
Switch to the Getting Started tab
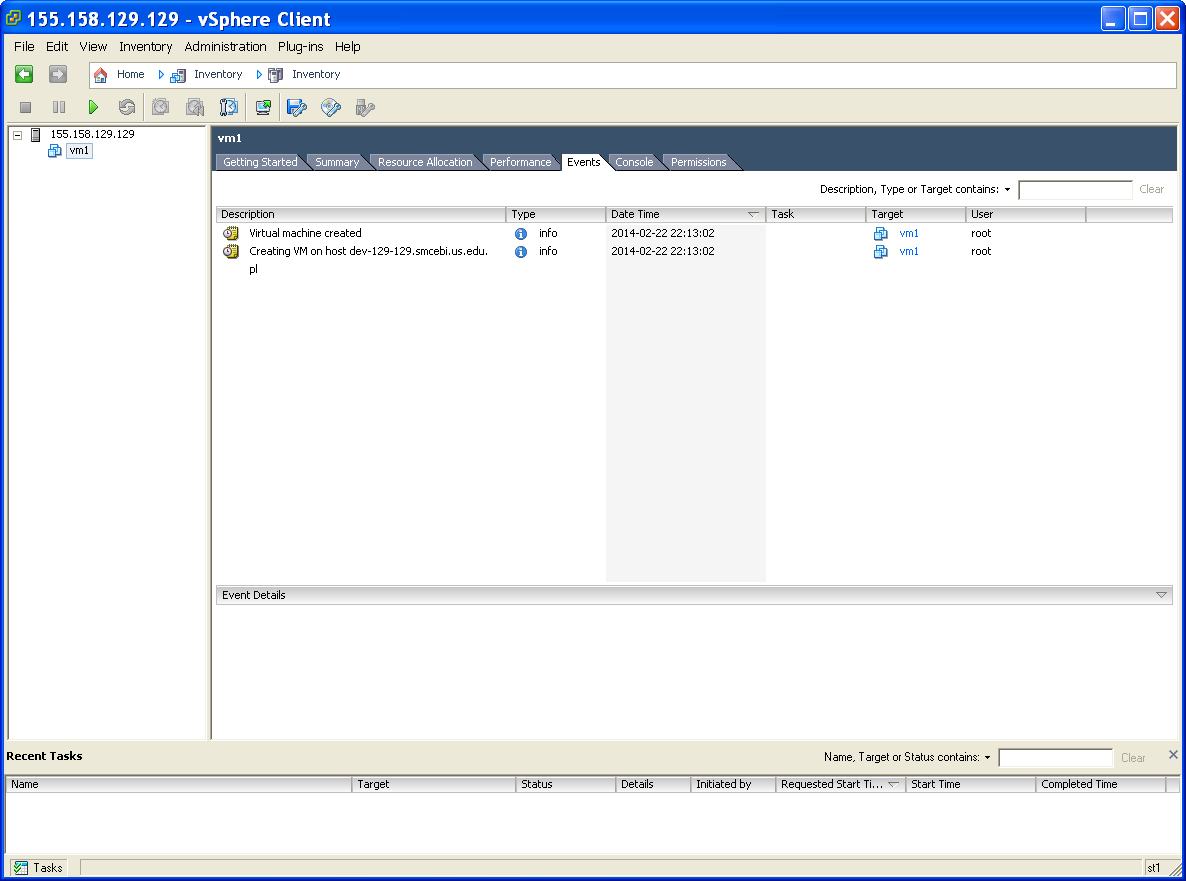tap(260, 163)
